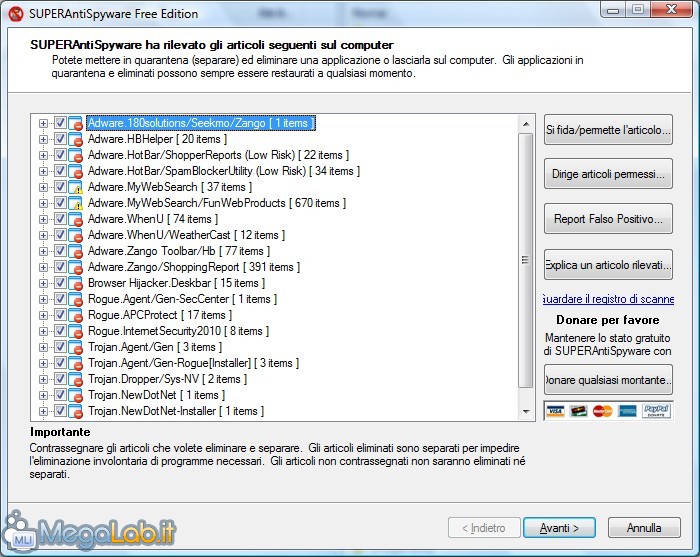This screenshot has height=557, width=700.
Task: Expand the Adware.HotBar/ShopperReports tree node
Action: [43, 156]
